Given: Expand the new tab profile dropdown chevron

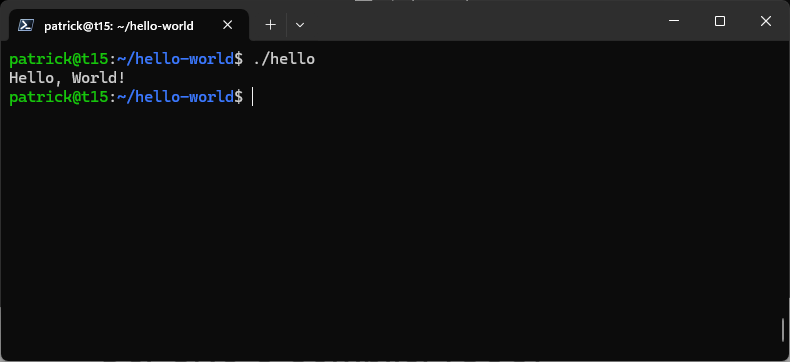Looking at the screenshot, I should (x=300, y=25).
